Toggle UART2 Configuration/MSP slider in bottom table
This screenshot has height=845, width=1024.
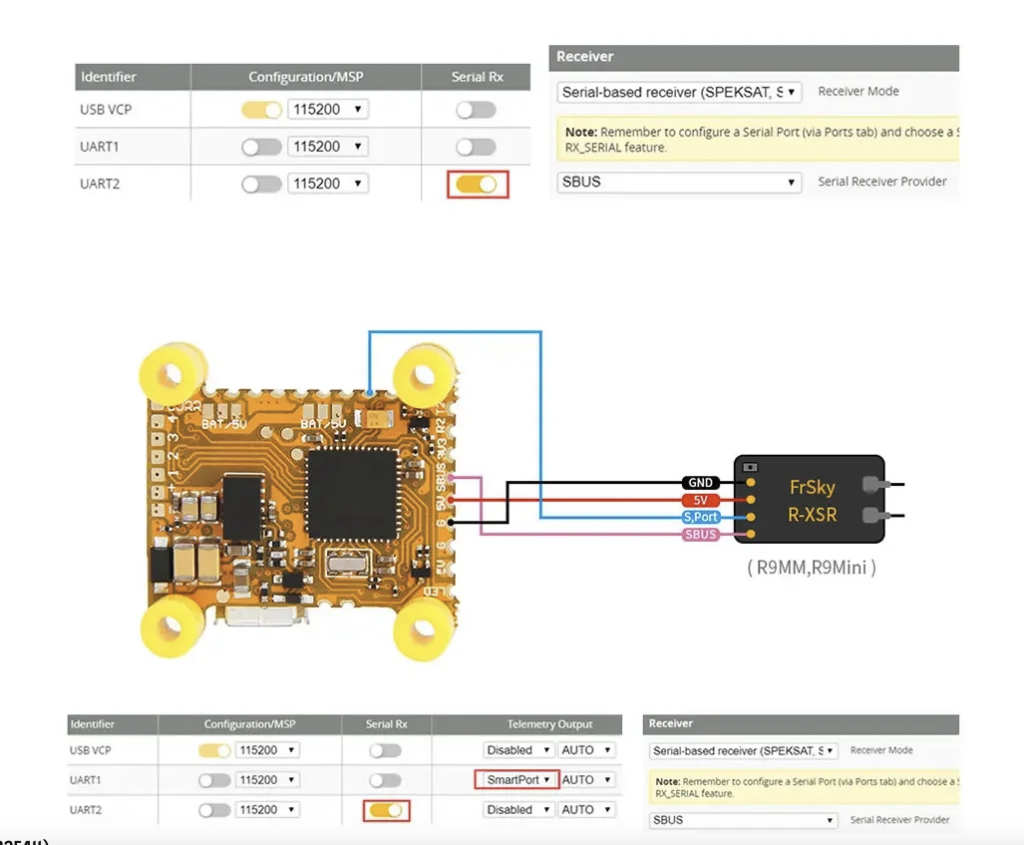[214, 810]
